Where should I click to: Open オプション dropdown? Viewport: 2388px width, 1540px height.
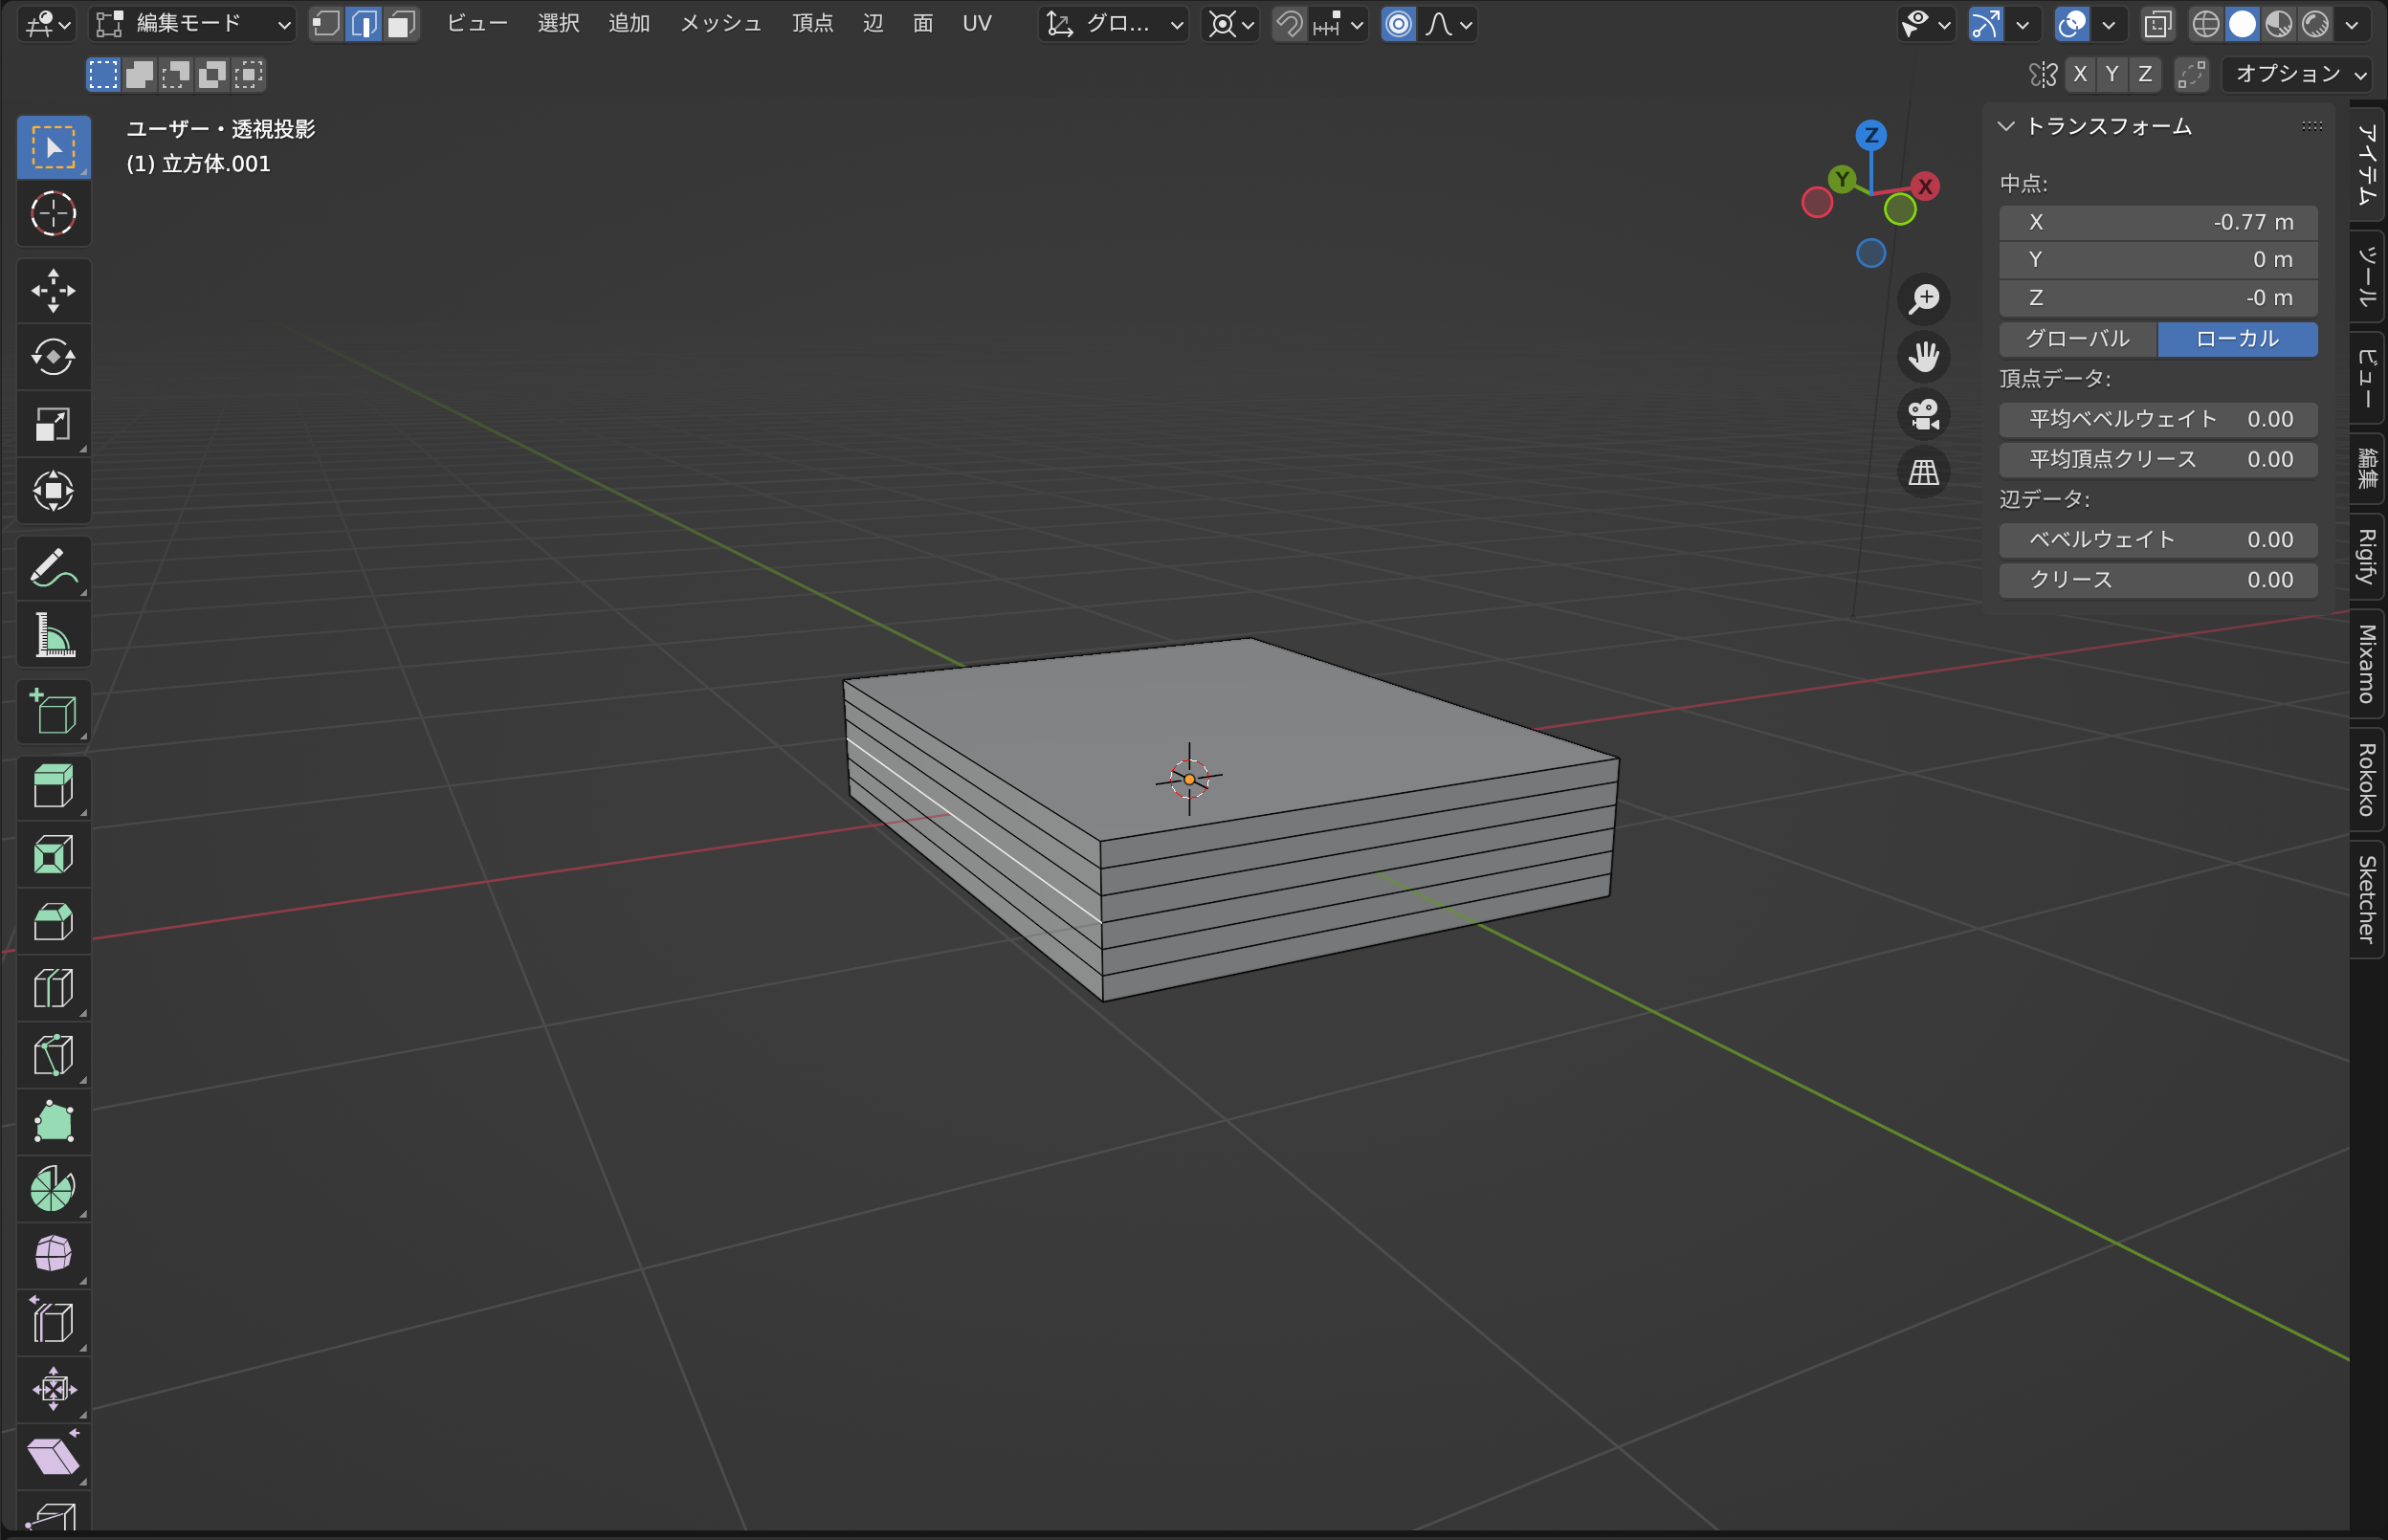[x=2297, y=74]
